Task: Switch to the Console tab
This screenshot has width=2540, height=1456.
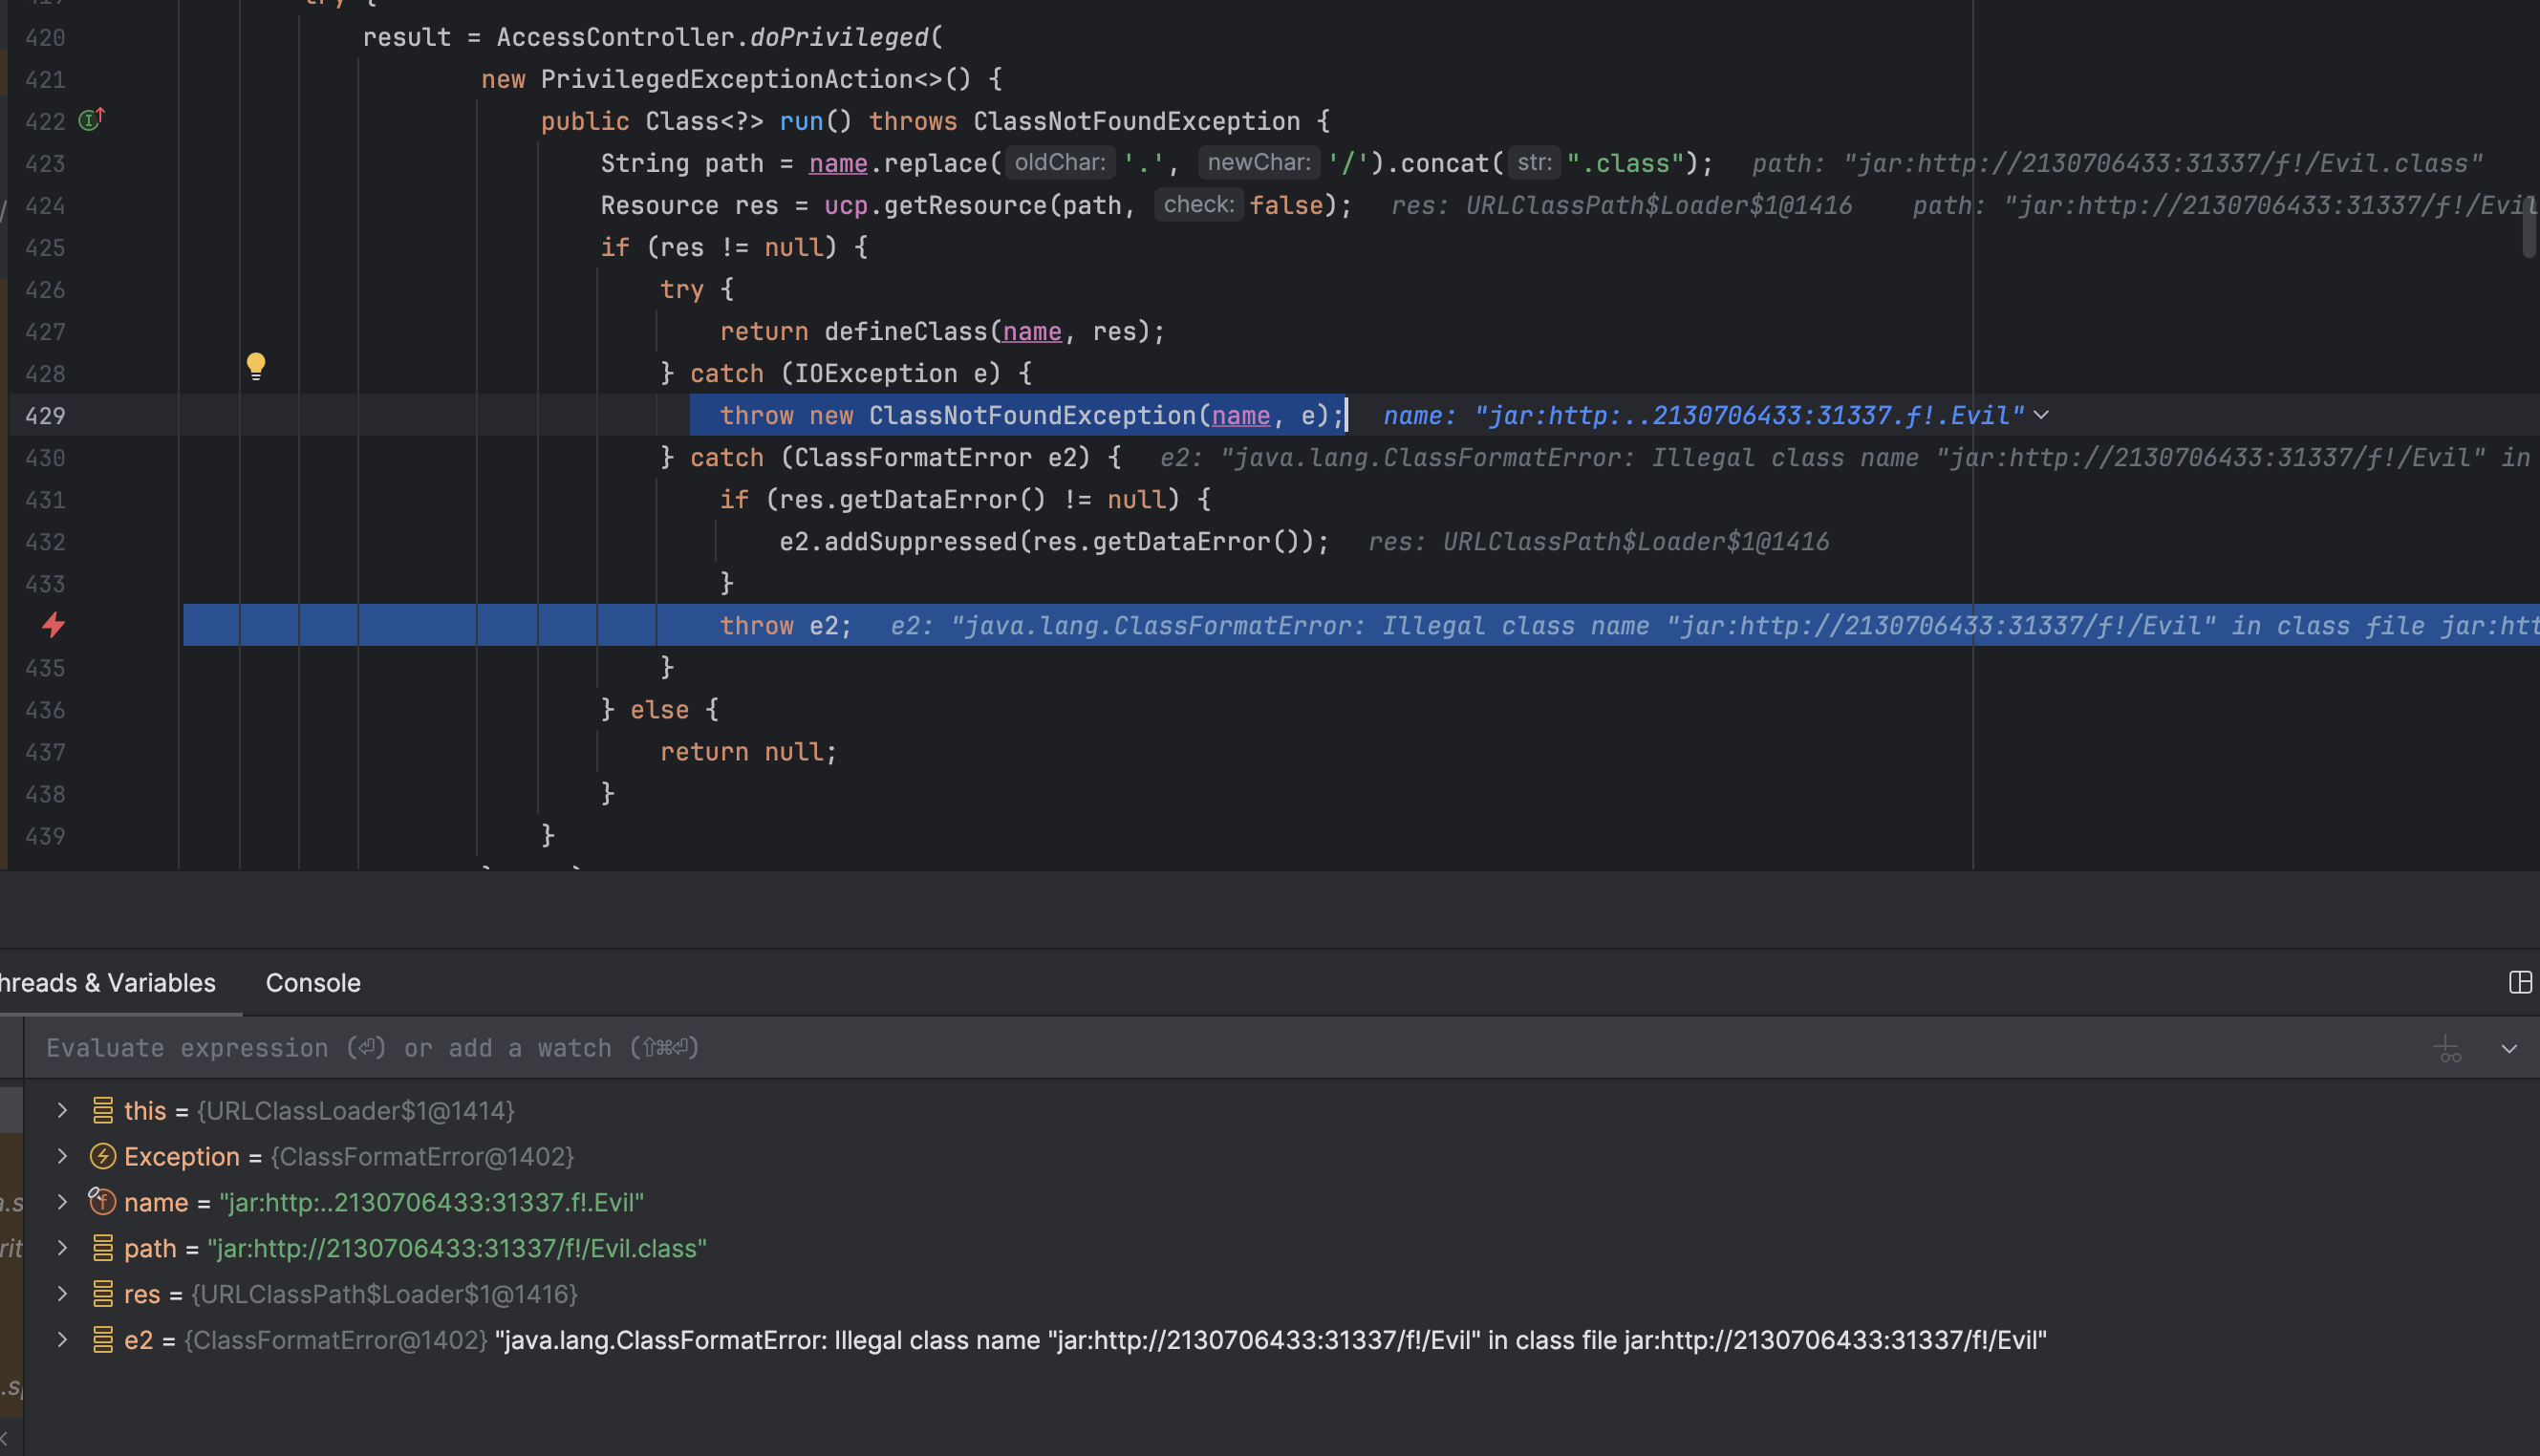Action: pyautogui.click(x=313, y=982)
